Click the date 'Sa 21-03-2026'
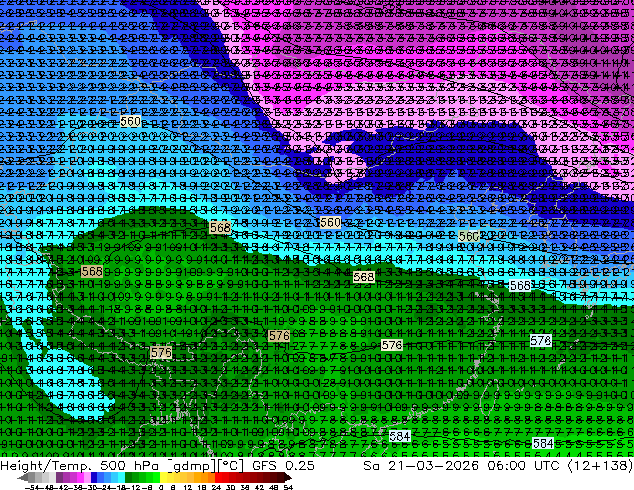This screenshot has width=634, height=490. 422,465
